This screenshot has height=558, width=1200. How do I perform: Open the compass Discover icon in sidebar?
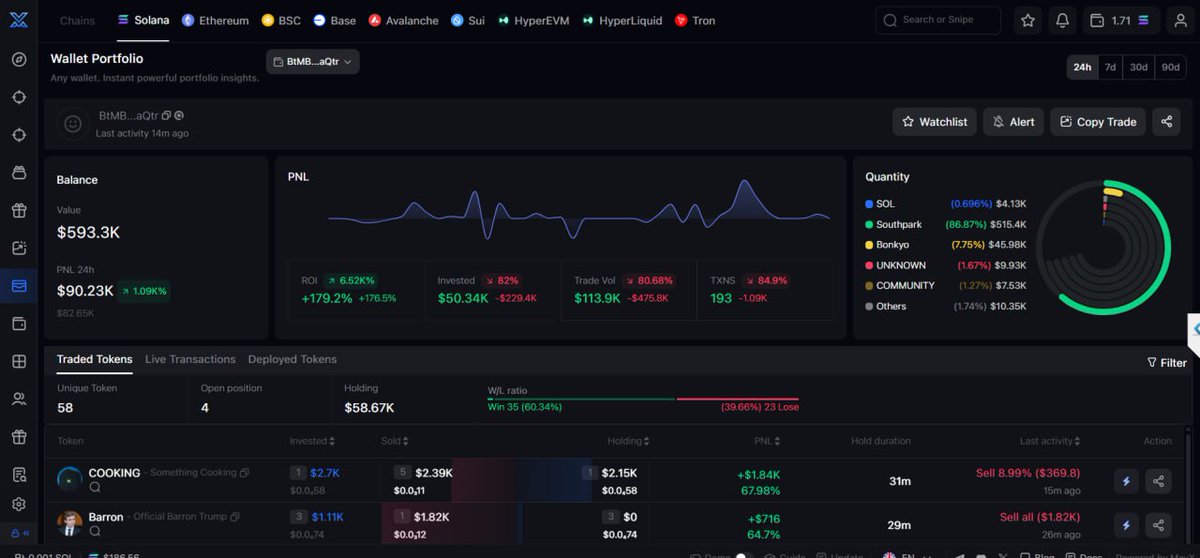click(18, 60)
